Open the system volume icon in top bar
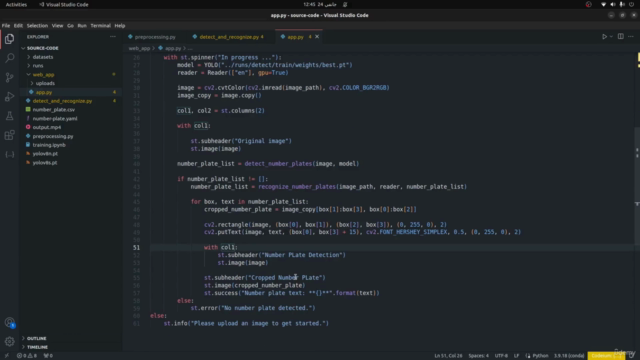The height and width of the screenshot is (360, 640). (x=613, y=4)
